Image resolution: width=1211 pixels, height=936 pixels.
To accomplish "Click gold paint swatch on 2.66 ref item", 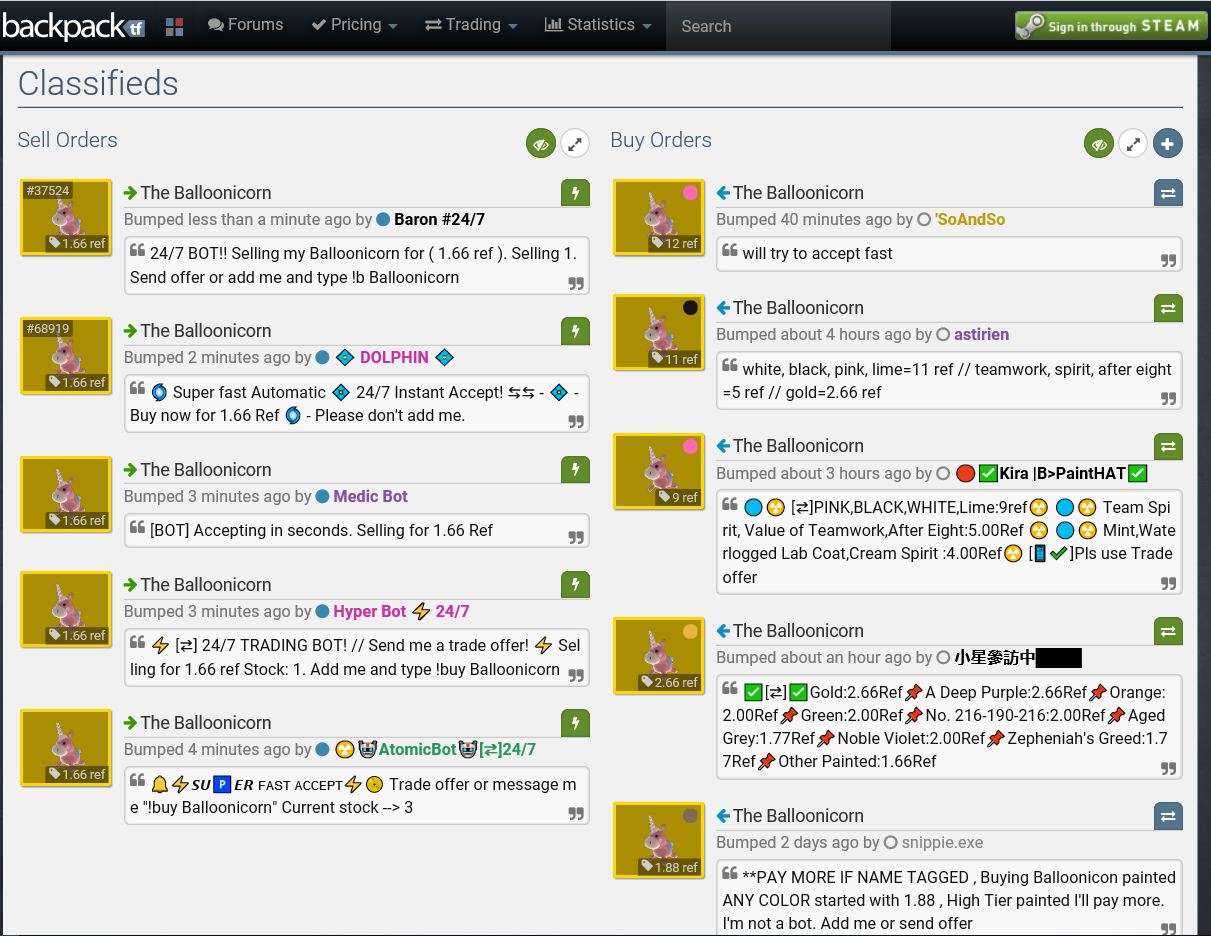I will pyautogui.click(x=690, y=631).
